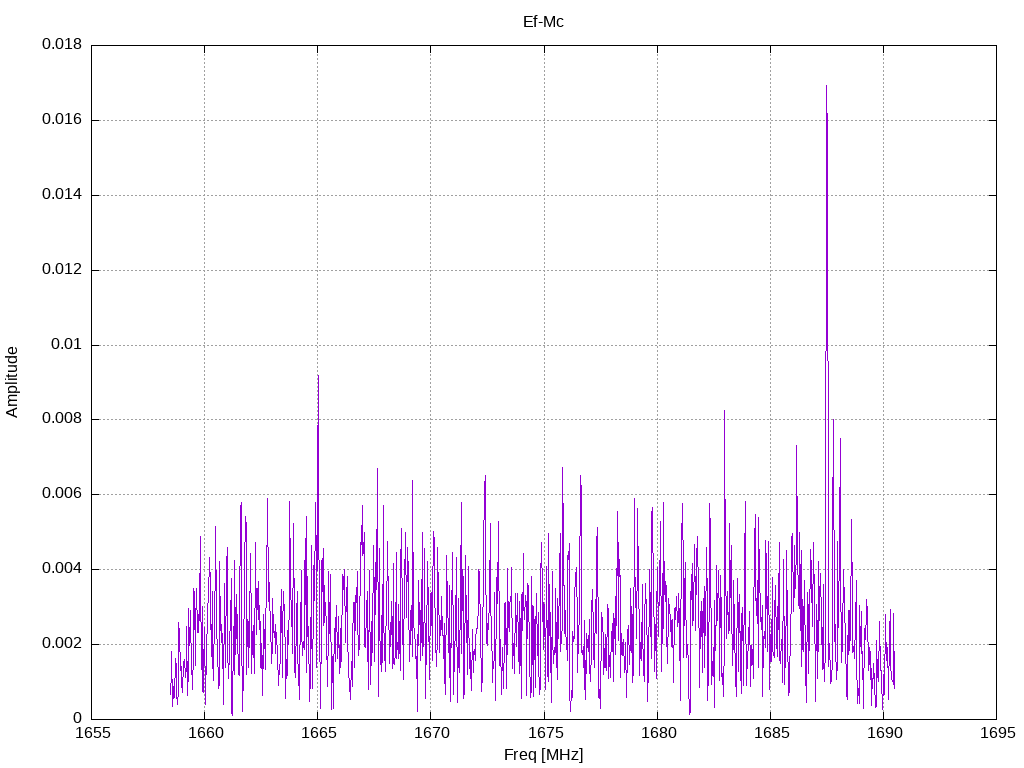This screenshot has width=1024, height=768.
Task: Click the tallest peak near 1687.5 MHz
Action: [x=826, y=86]
